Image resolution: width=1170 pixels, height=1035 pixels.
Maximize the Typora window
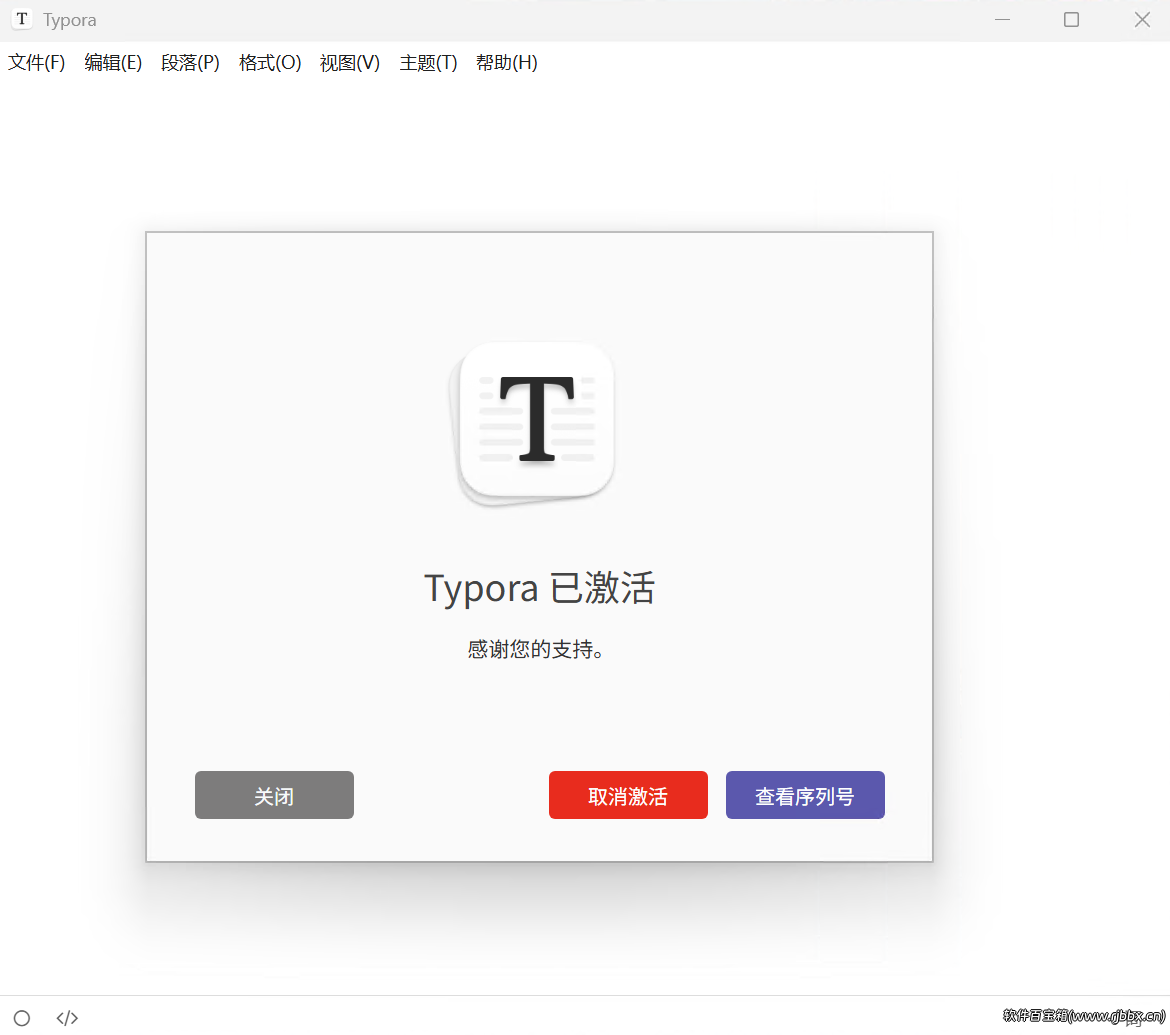click(x=1072, y=19)
